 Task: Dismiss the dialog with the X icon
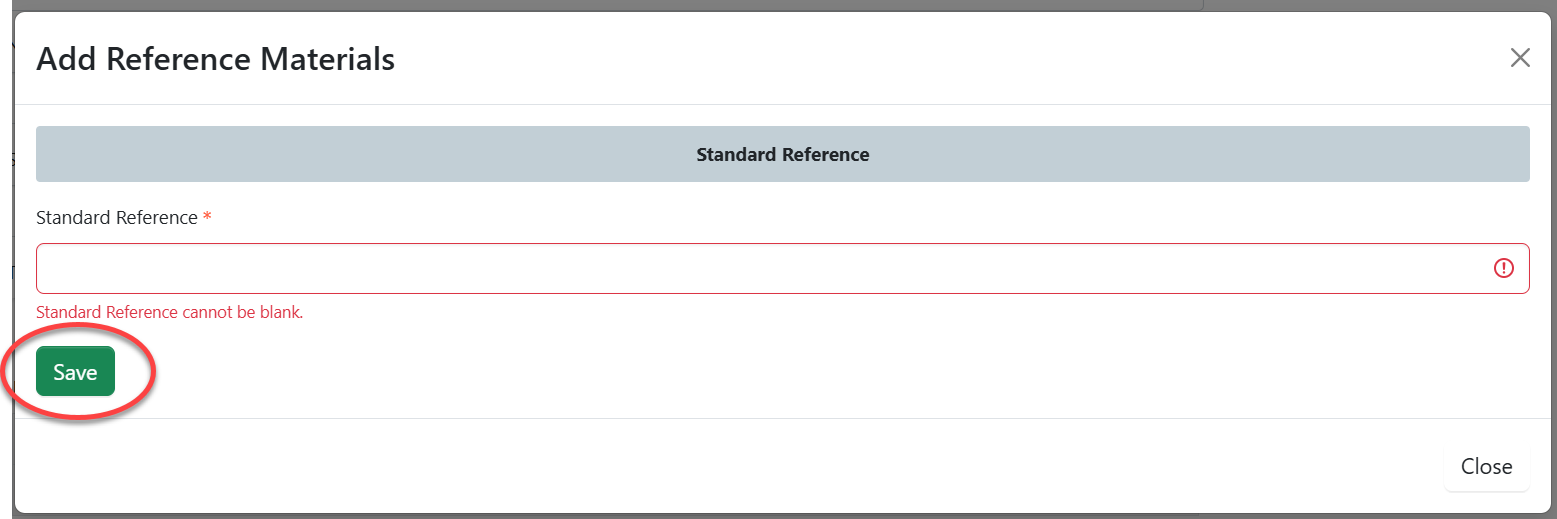click(1520, 58)
